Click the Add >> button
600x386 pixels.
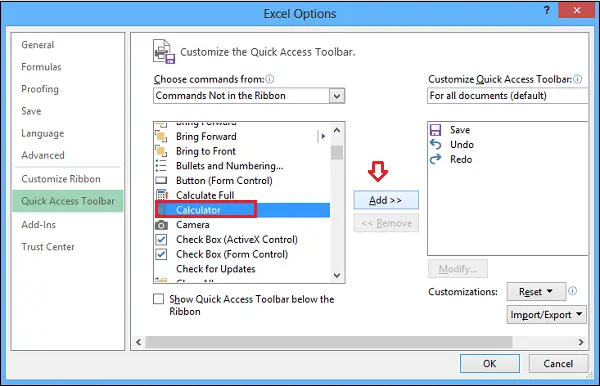[386, 200]
